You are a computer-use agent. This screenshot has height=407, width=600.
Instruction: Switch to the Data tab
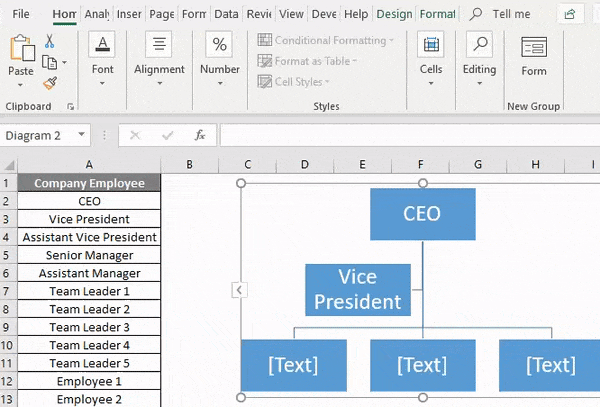[226, 14]
